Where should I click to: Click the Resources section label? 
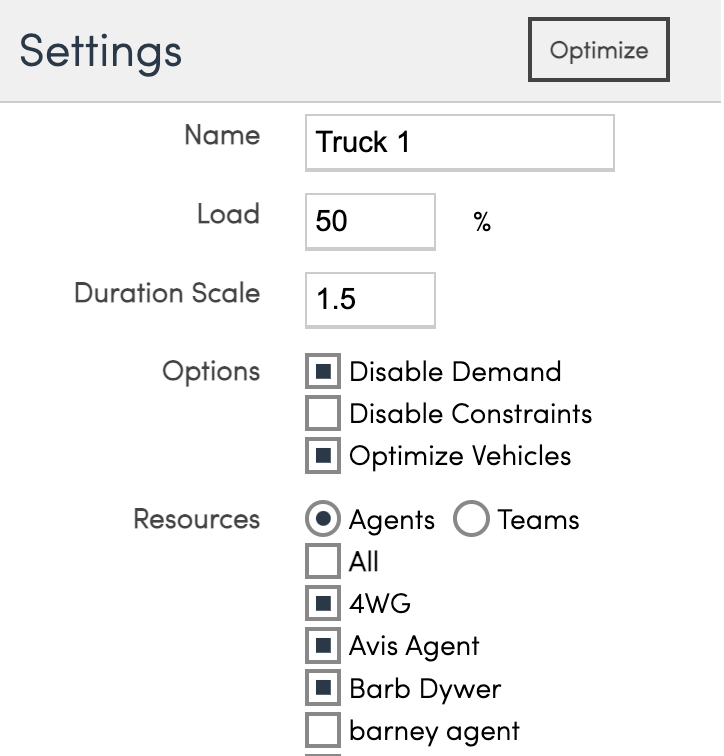coord(196,519)
